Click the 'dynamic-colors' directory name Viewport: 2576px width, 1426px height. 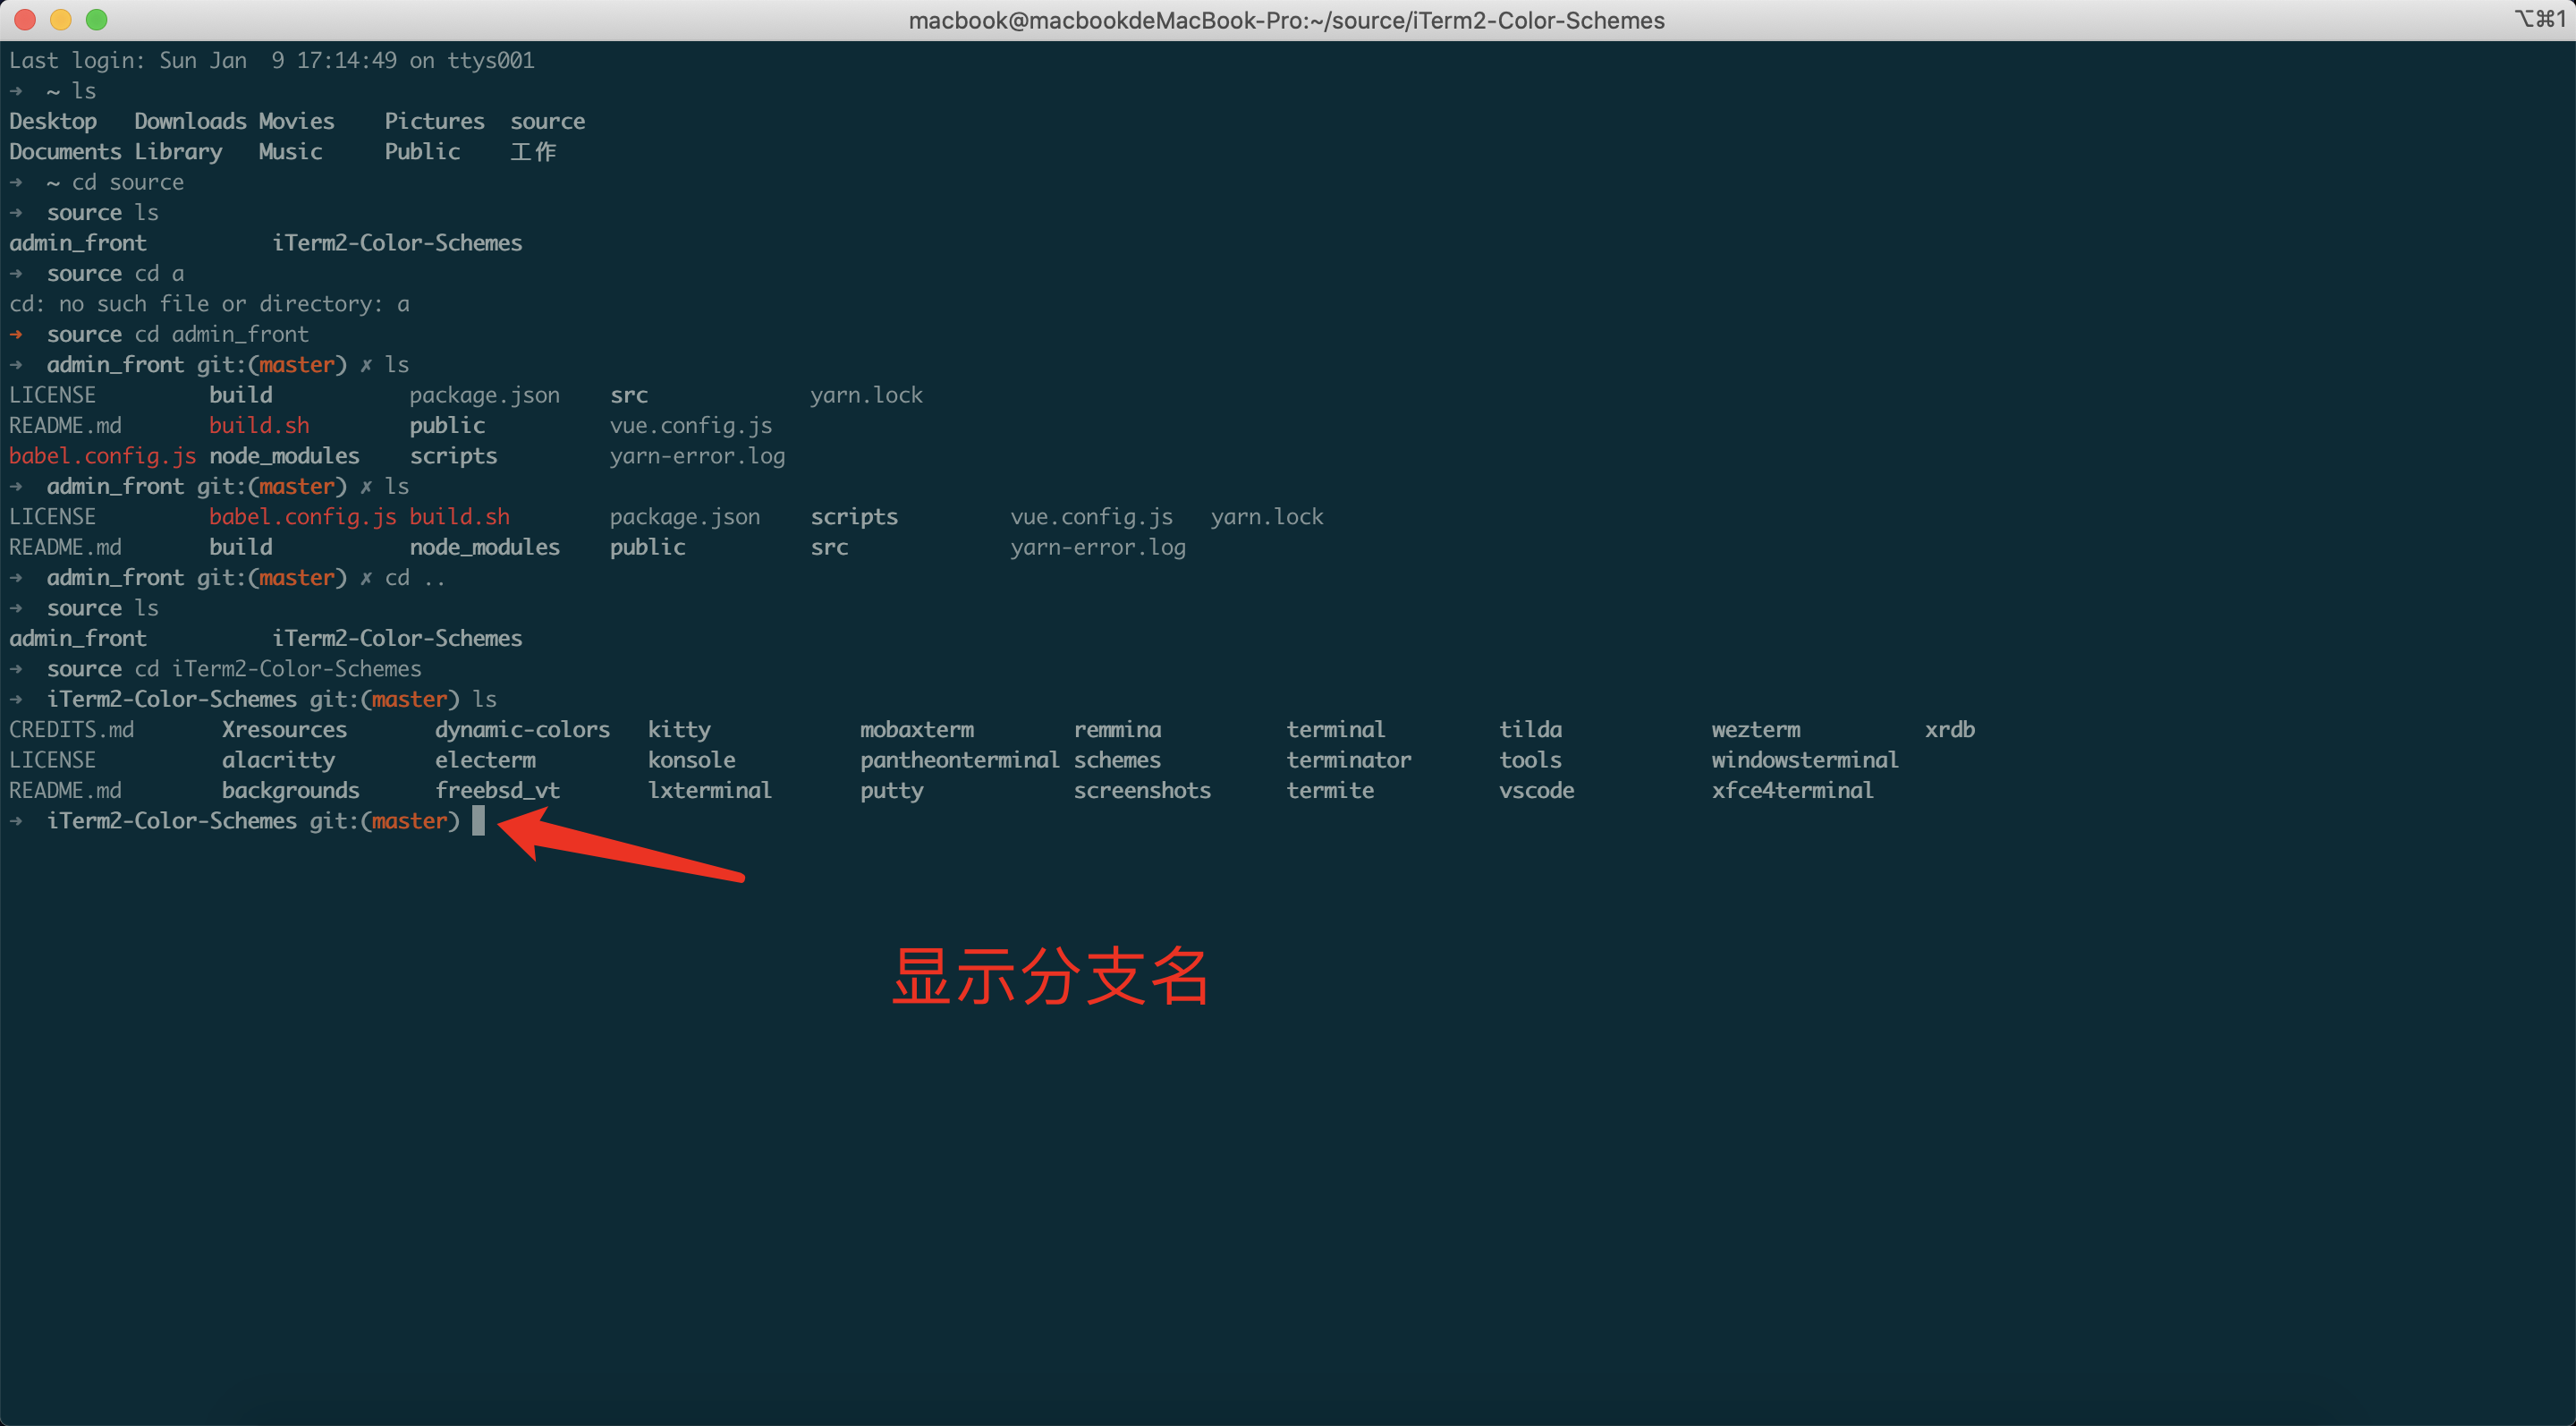point(522,729)
